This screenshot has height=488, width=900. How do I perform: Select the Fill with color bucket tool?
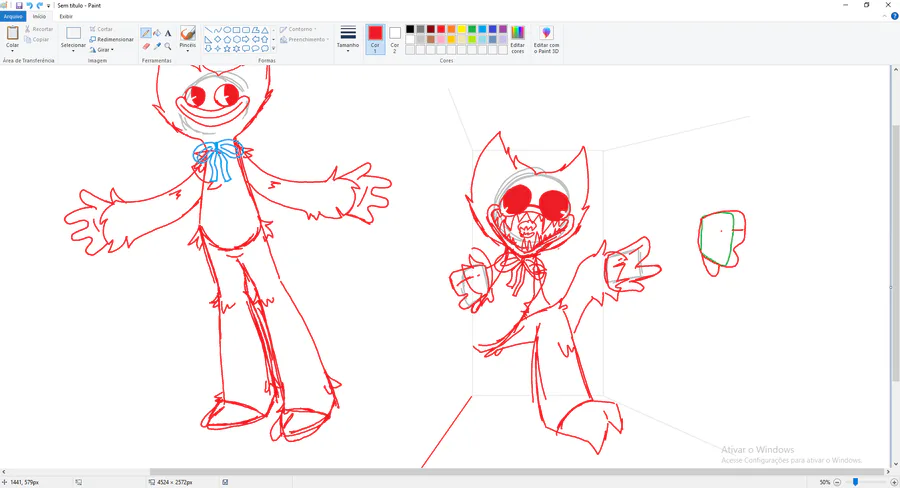click(x=157, y=33)
